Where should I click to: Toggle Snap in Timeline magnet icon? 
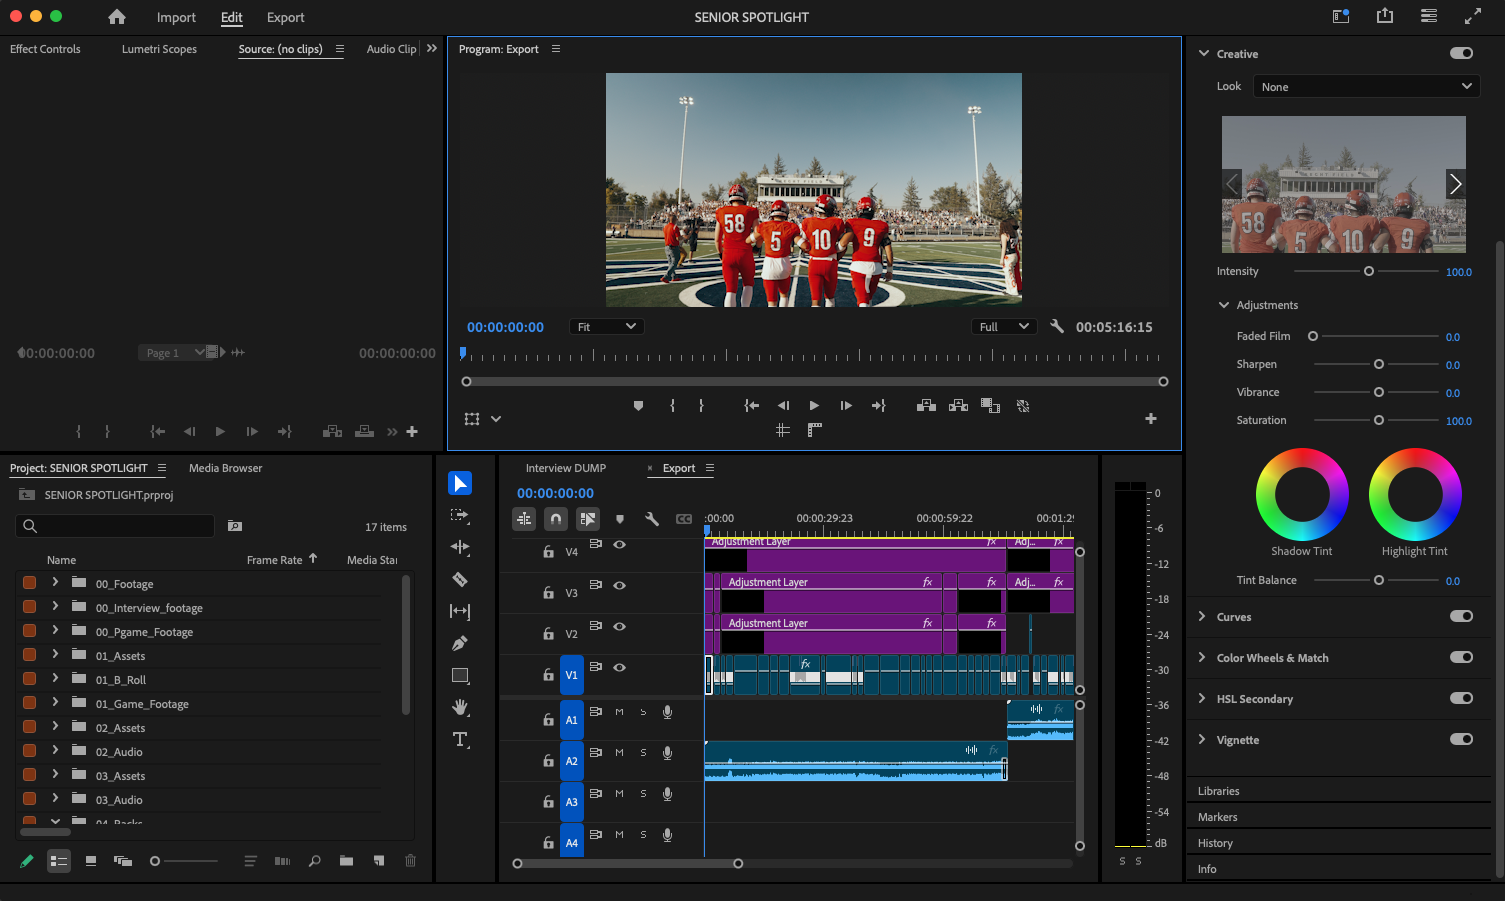tap(556, 519)
